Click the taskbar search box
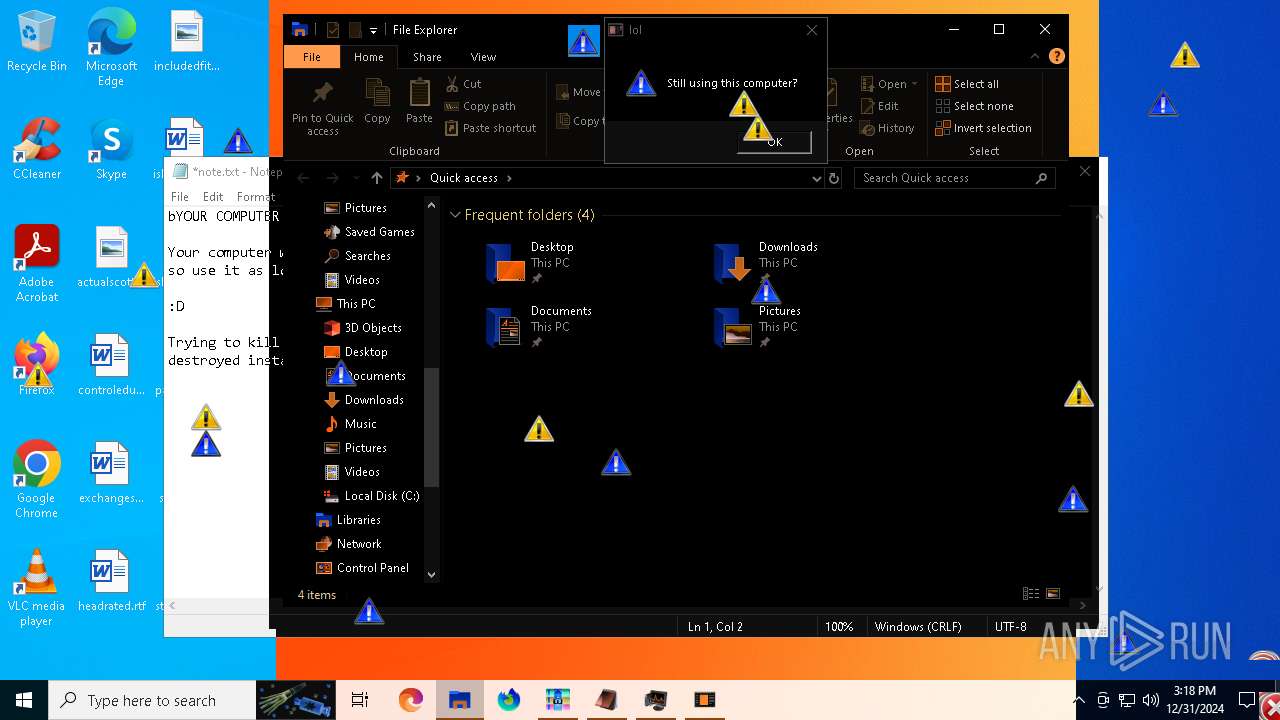This screenshot has height=720, width=1280. (x=151, y=700)
